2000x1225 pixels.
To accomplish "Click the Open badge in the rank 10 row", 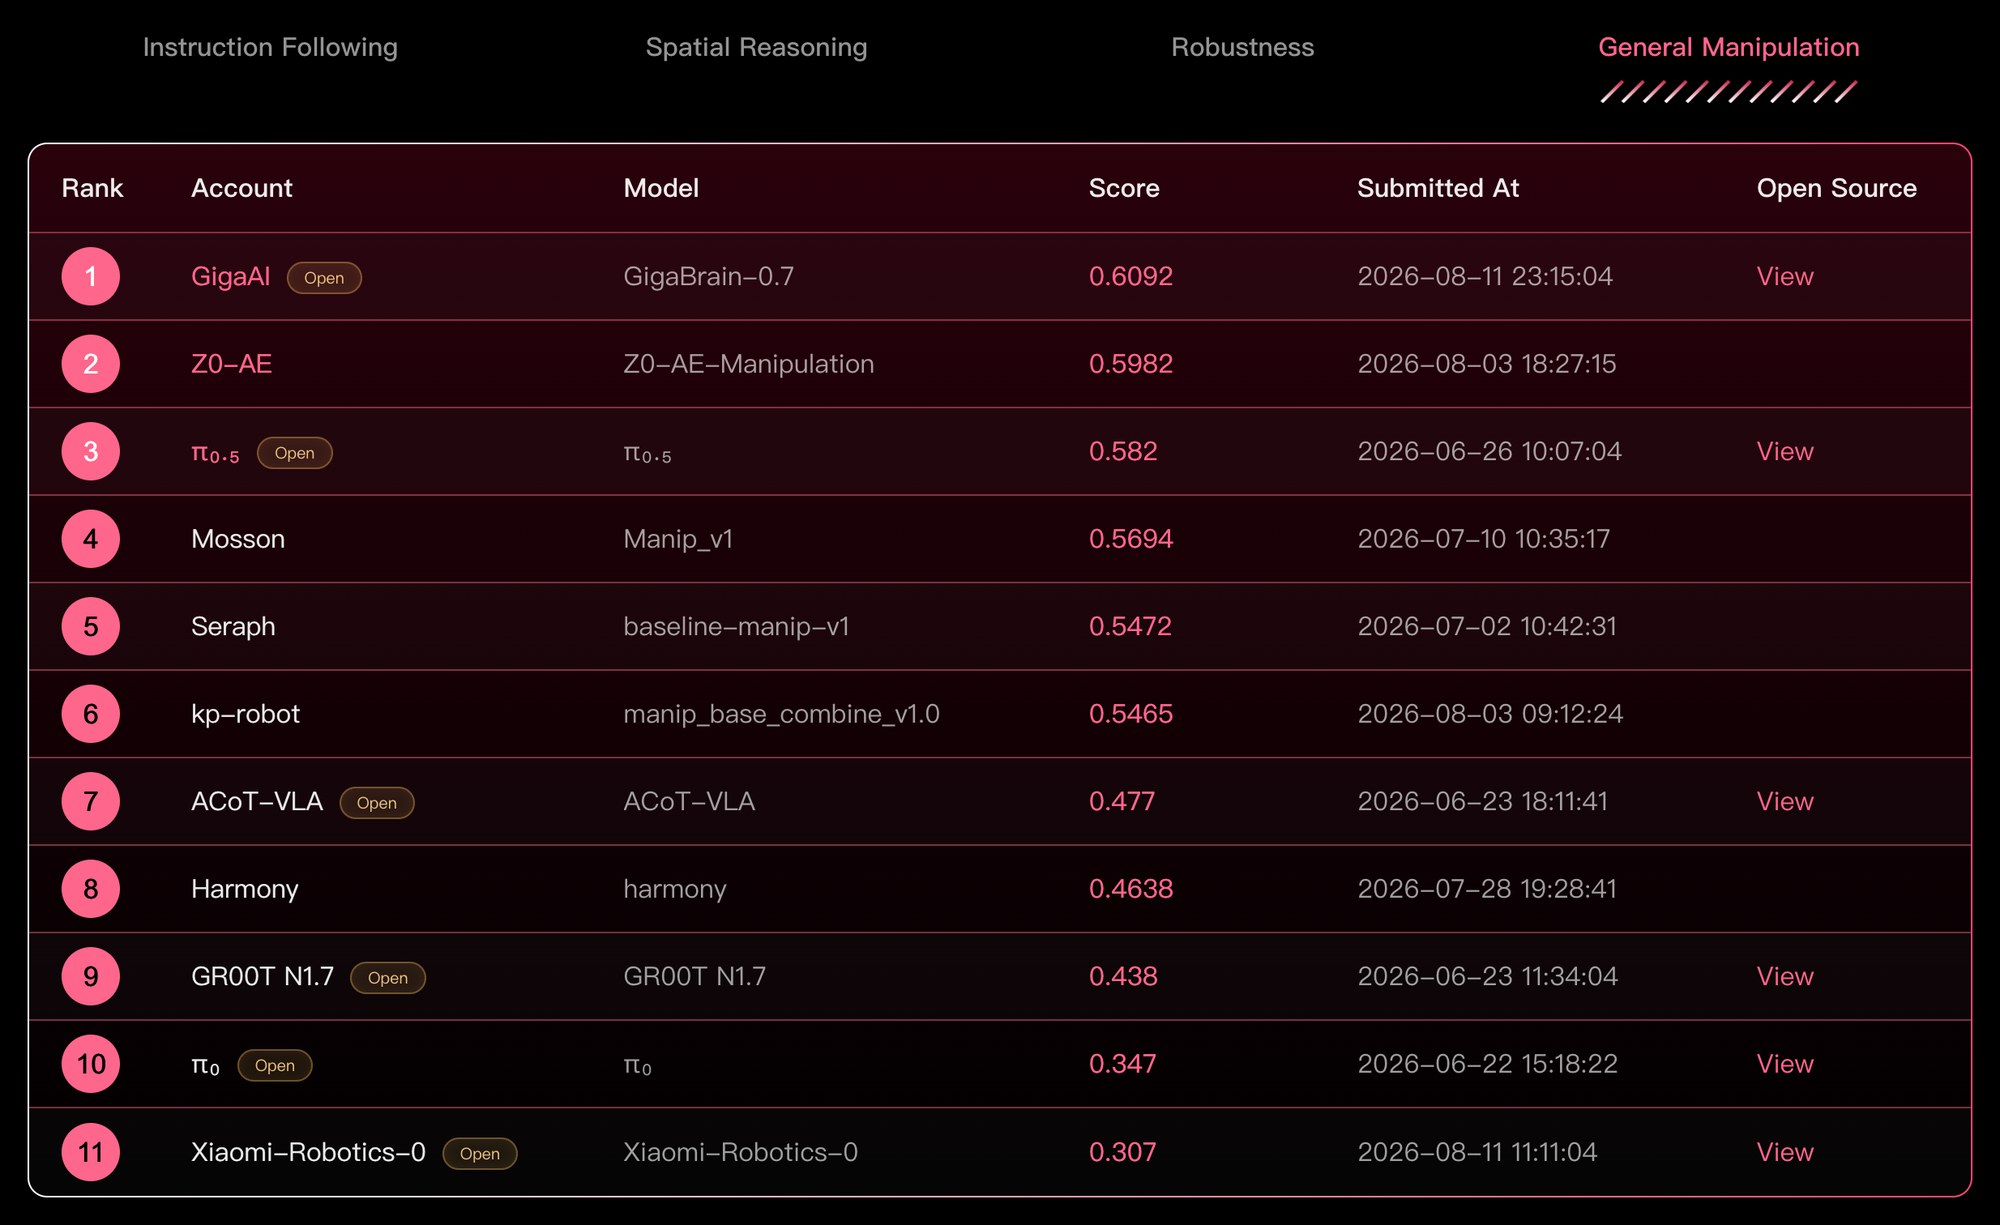I will coord(275,1066).
